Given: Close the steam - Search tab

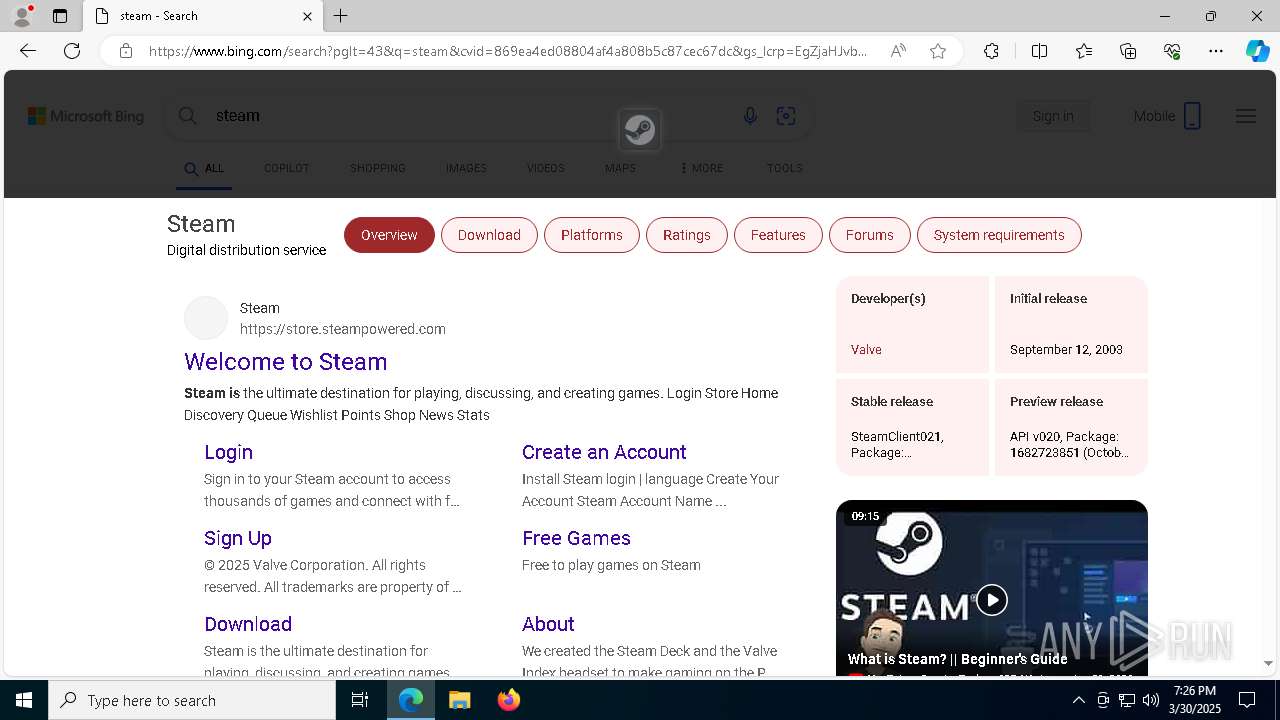Looking at the screenshot, I should point(308,16).
